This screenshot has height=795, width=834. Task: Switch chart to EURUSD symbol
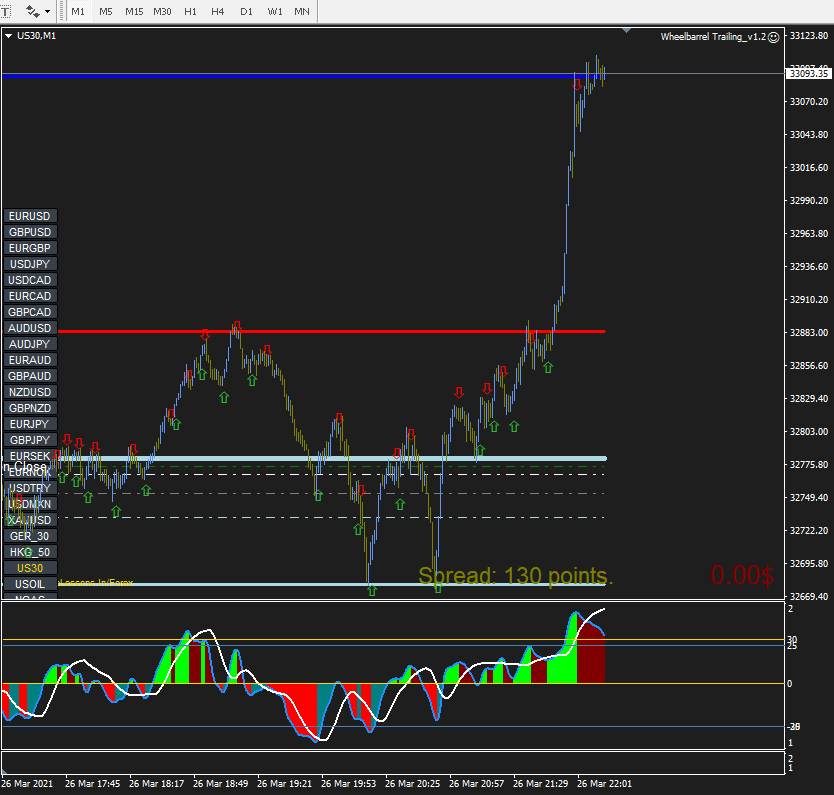pos(30,216)
